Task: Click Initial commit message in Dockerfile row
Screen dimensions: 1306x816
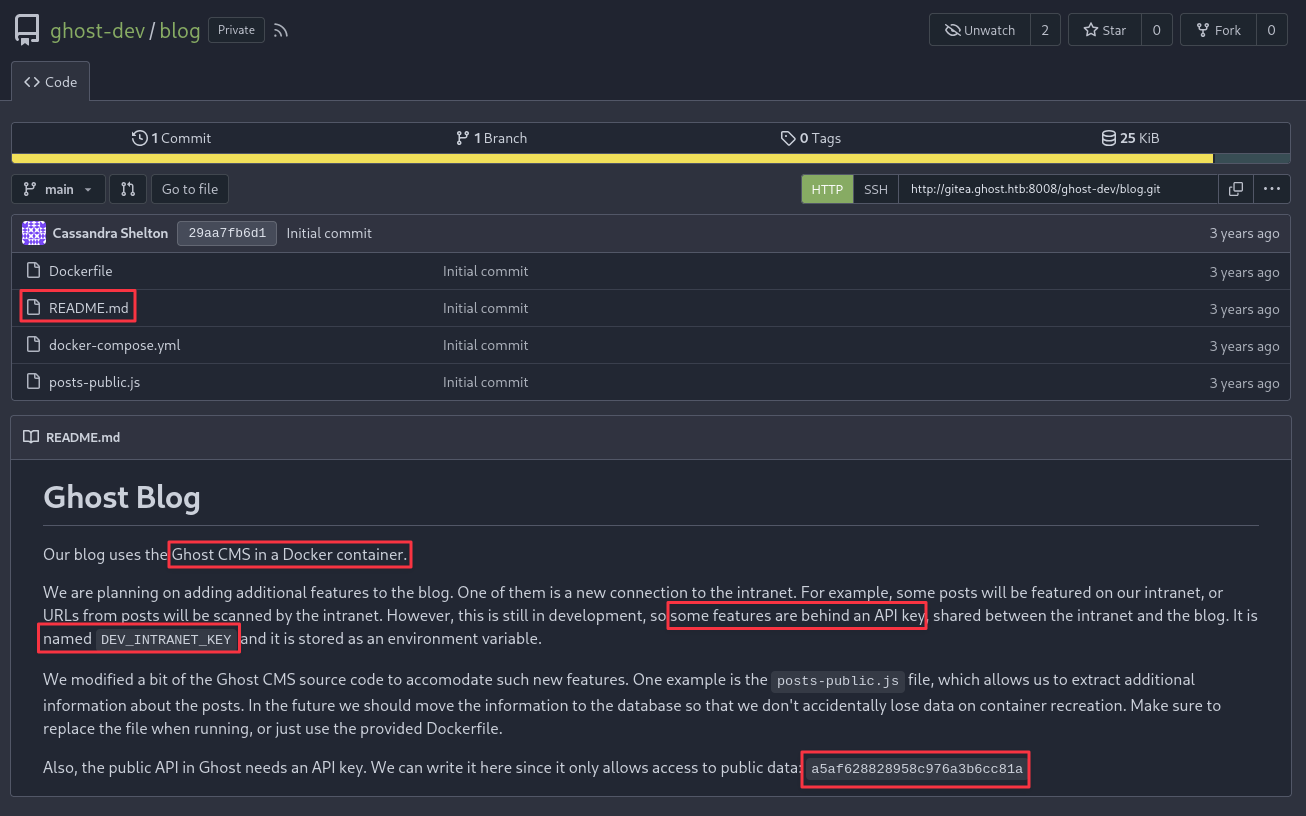Action: (486, 271)
